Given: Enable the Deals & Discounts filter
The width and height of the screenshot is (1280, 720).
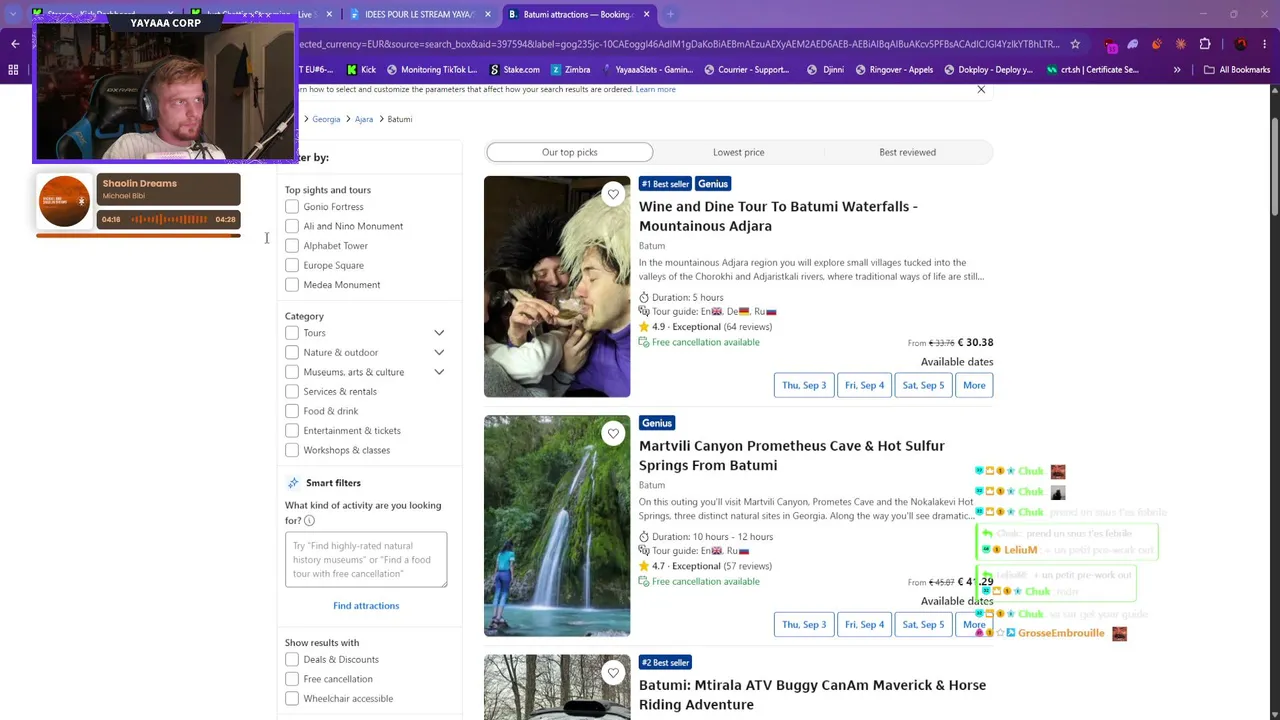Looking at the screenshot, I should point(292,660).
